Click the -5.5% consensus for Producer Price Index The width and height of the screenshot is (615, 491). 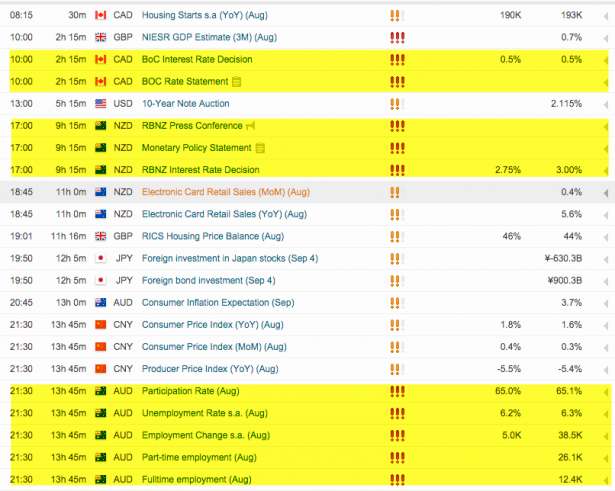[x=509, y=369]
